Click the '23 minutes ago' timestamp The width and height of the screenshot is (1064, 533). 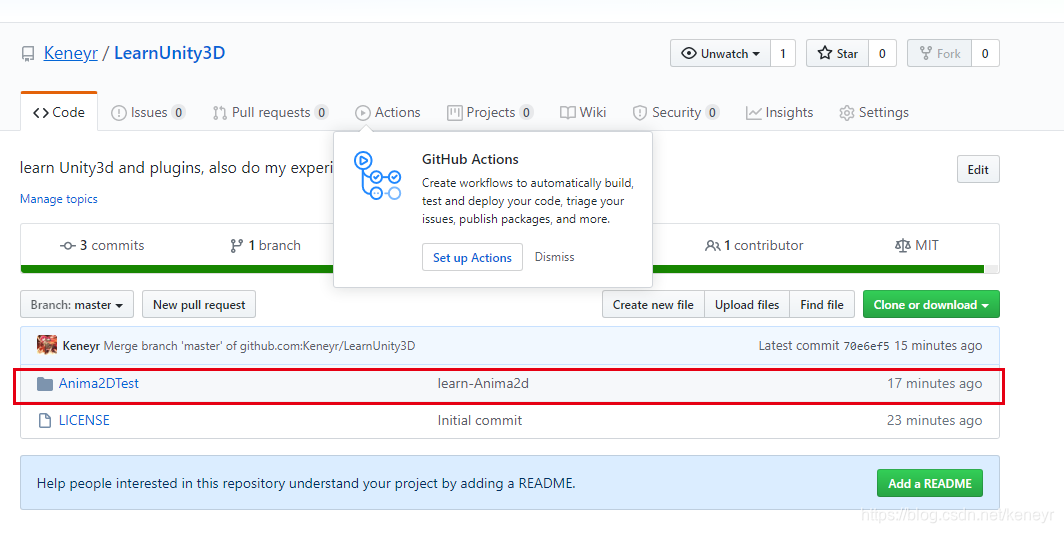[x=934, y=420]
